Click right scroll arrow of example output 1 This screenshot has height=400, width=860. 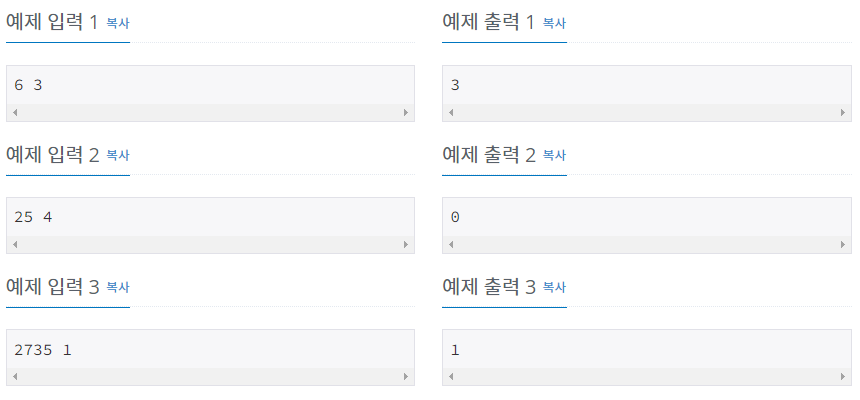coord(843,112)
